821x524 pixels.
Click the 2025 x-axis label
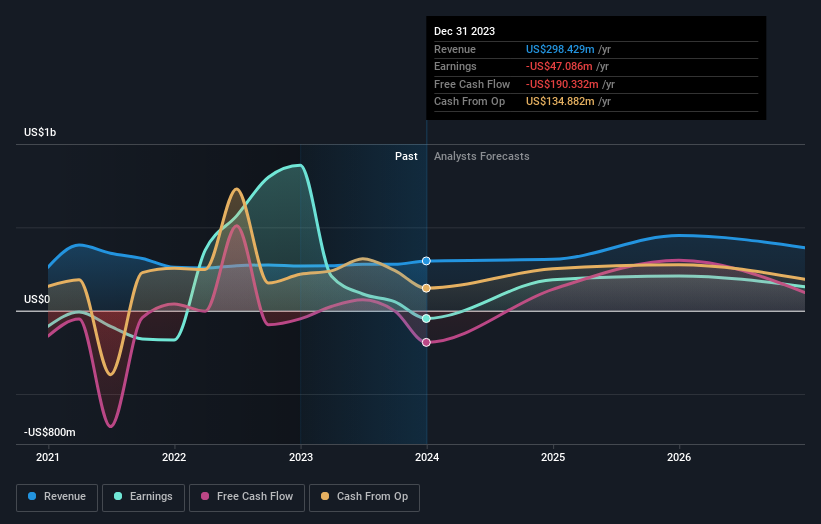[553, 457]
